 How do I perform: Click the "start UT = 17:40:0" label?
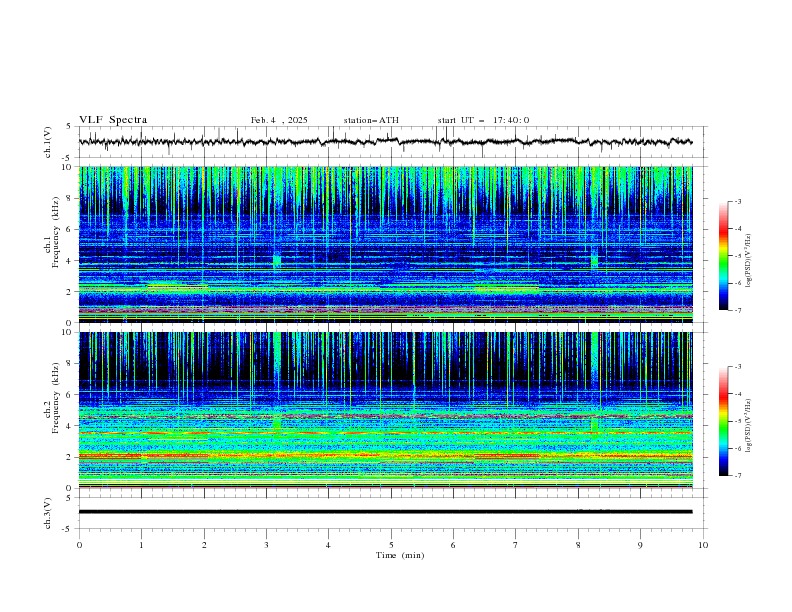coord(483,120)
